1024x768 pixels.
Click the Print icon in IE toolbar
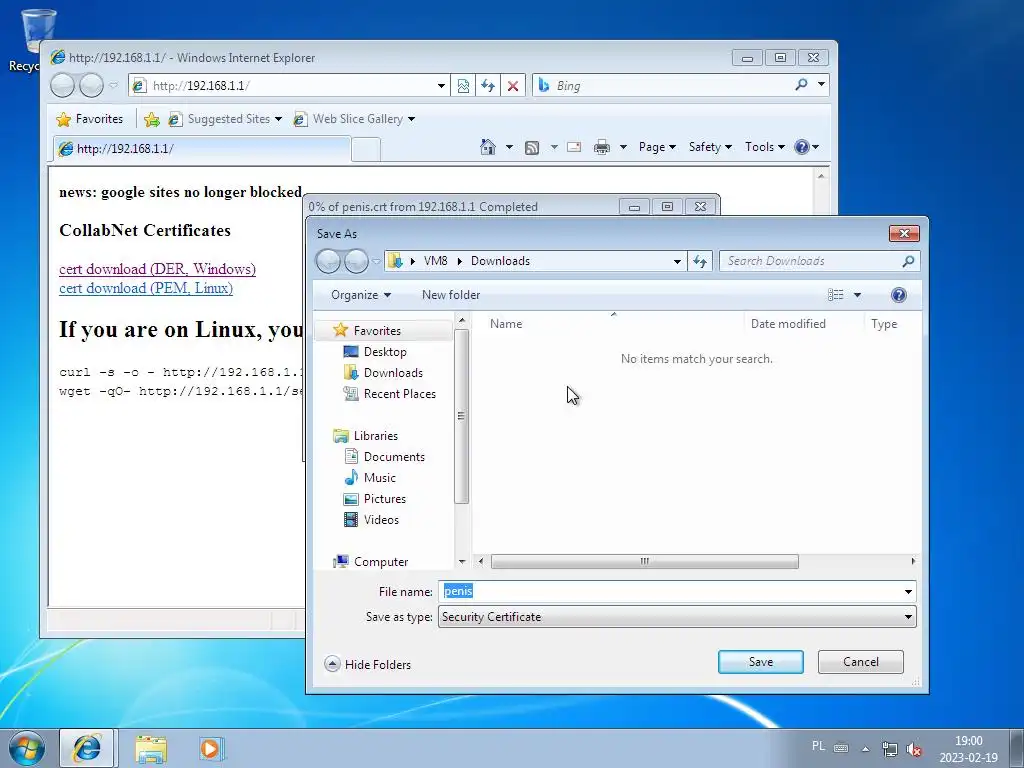coord(601,147)
